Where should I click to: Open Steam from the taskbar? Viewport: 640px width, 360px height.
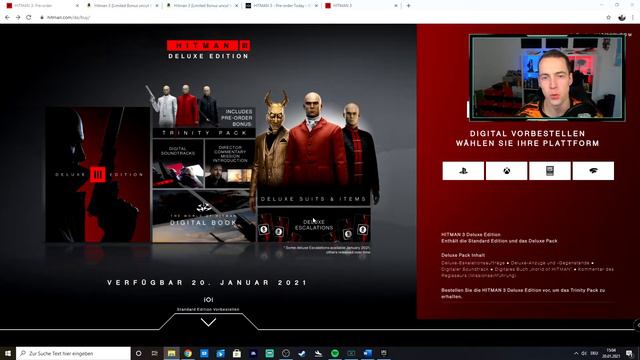302,353
